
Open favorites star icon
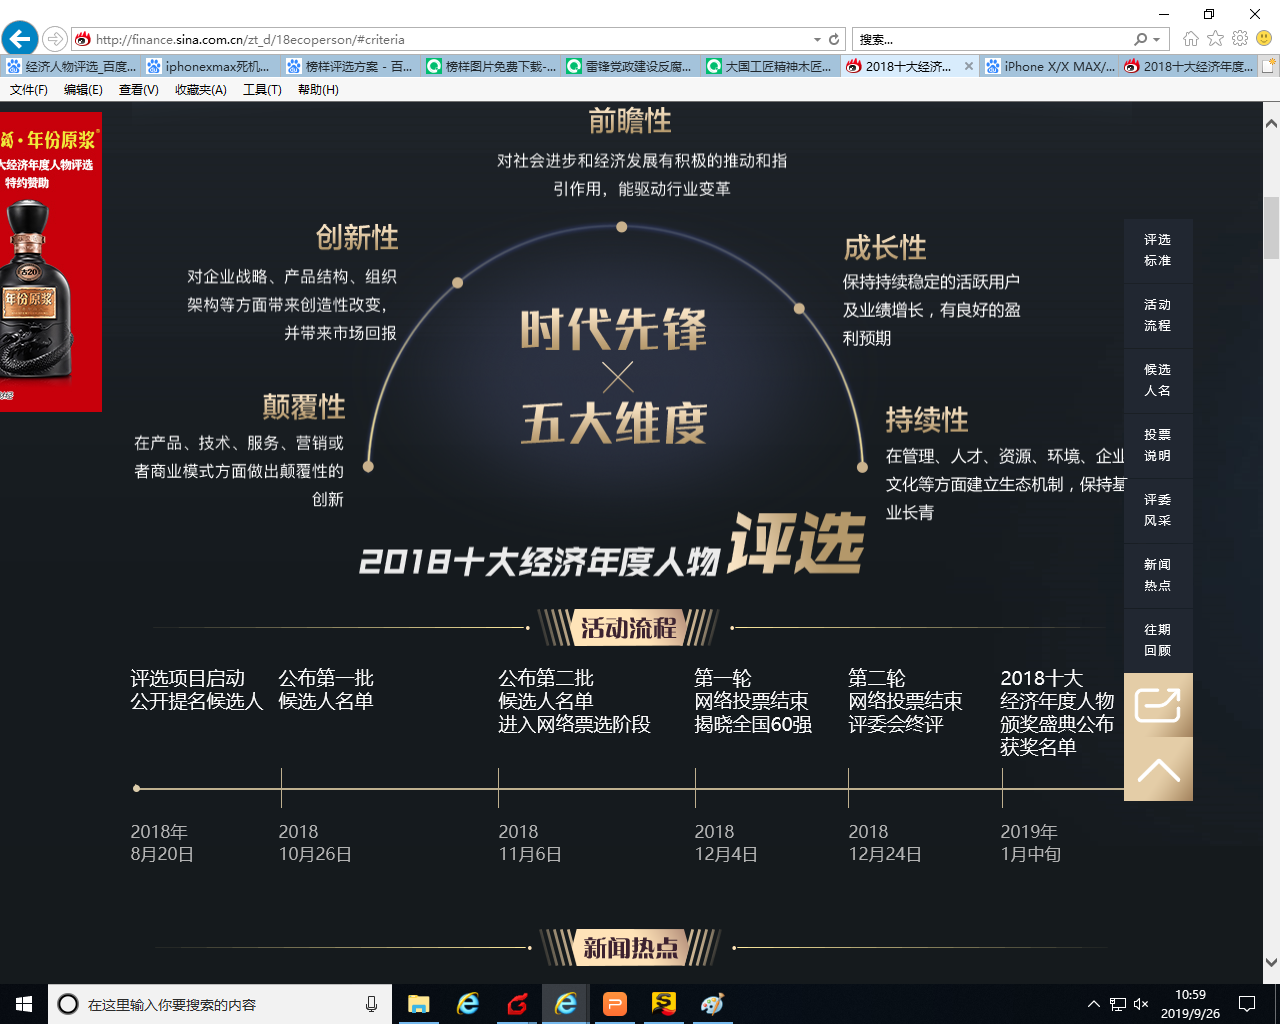(1215, 39)
